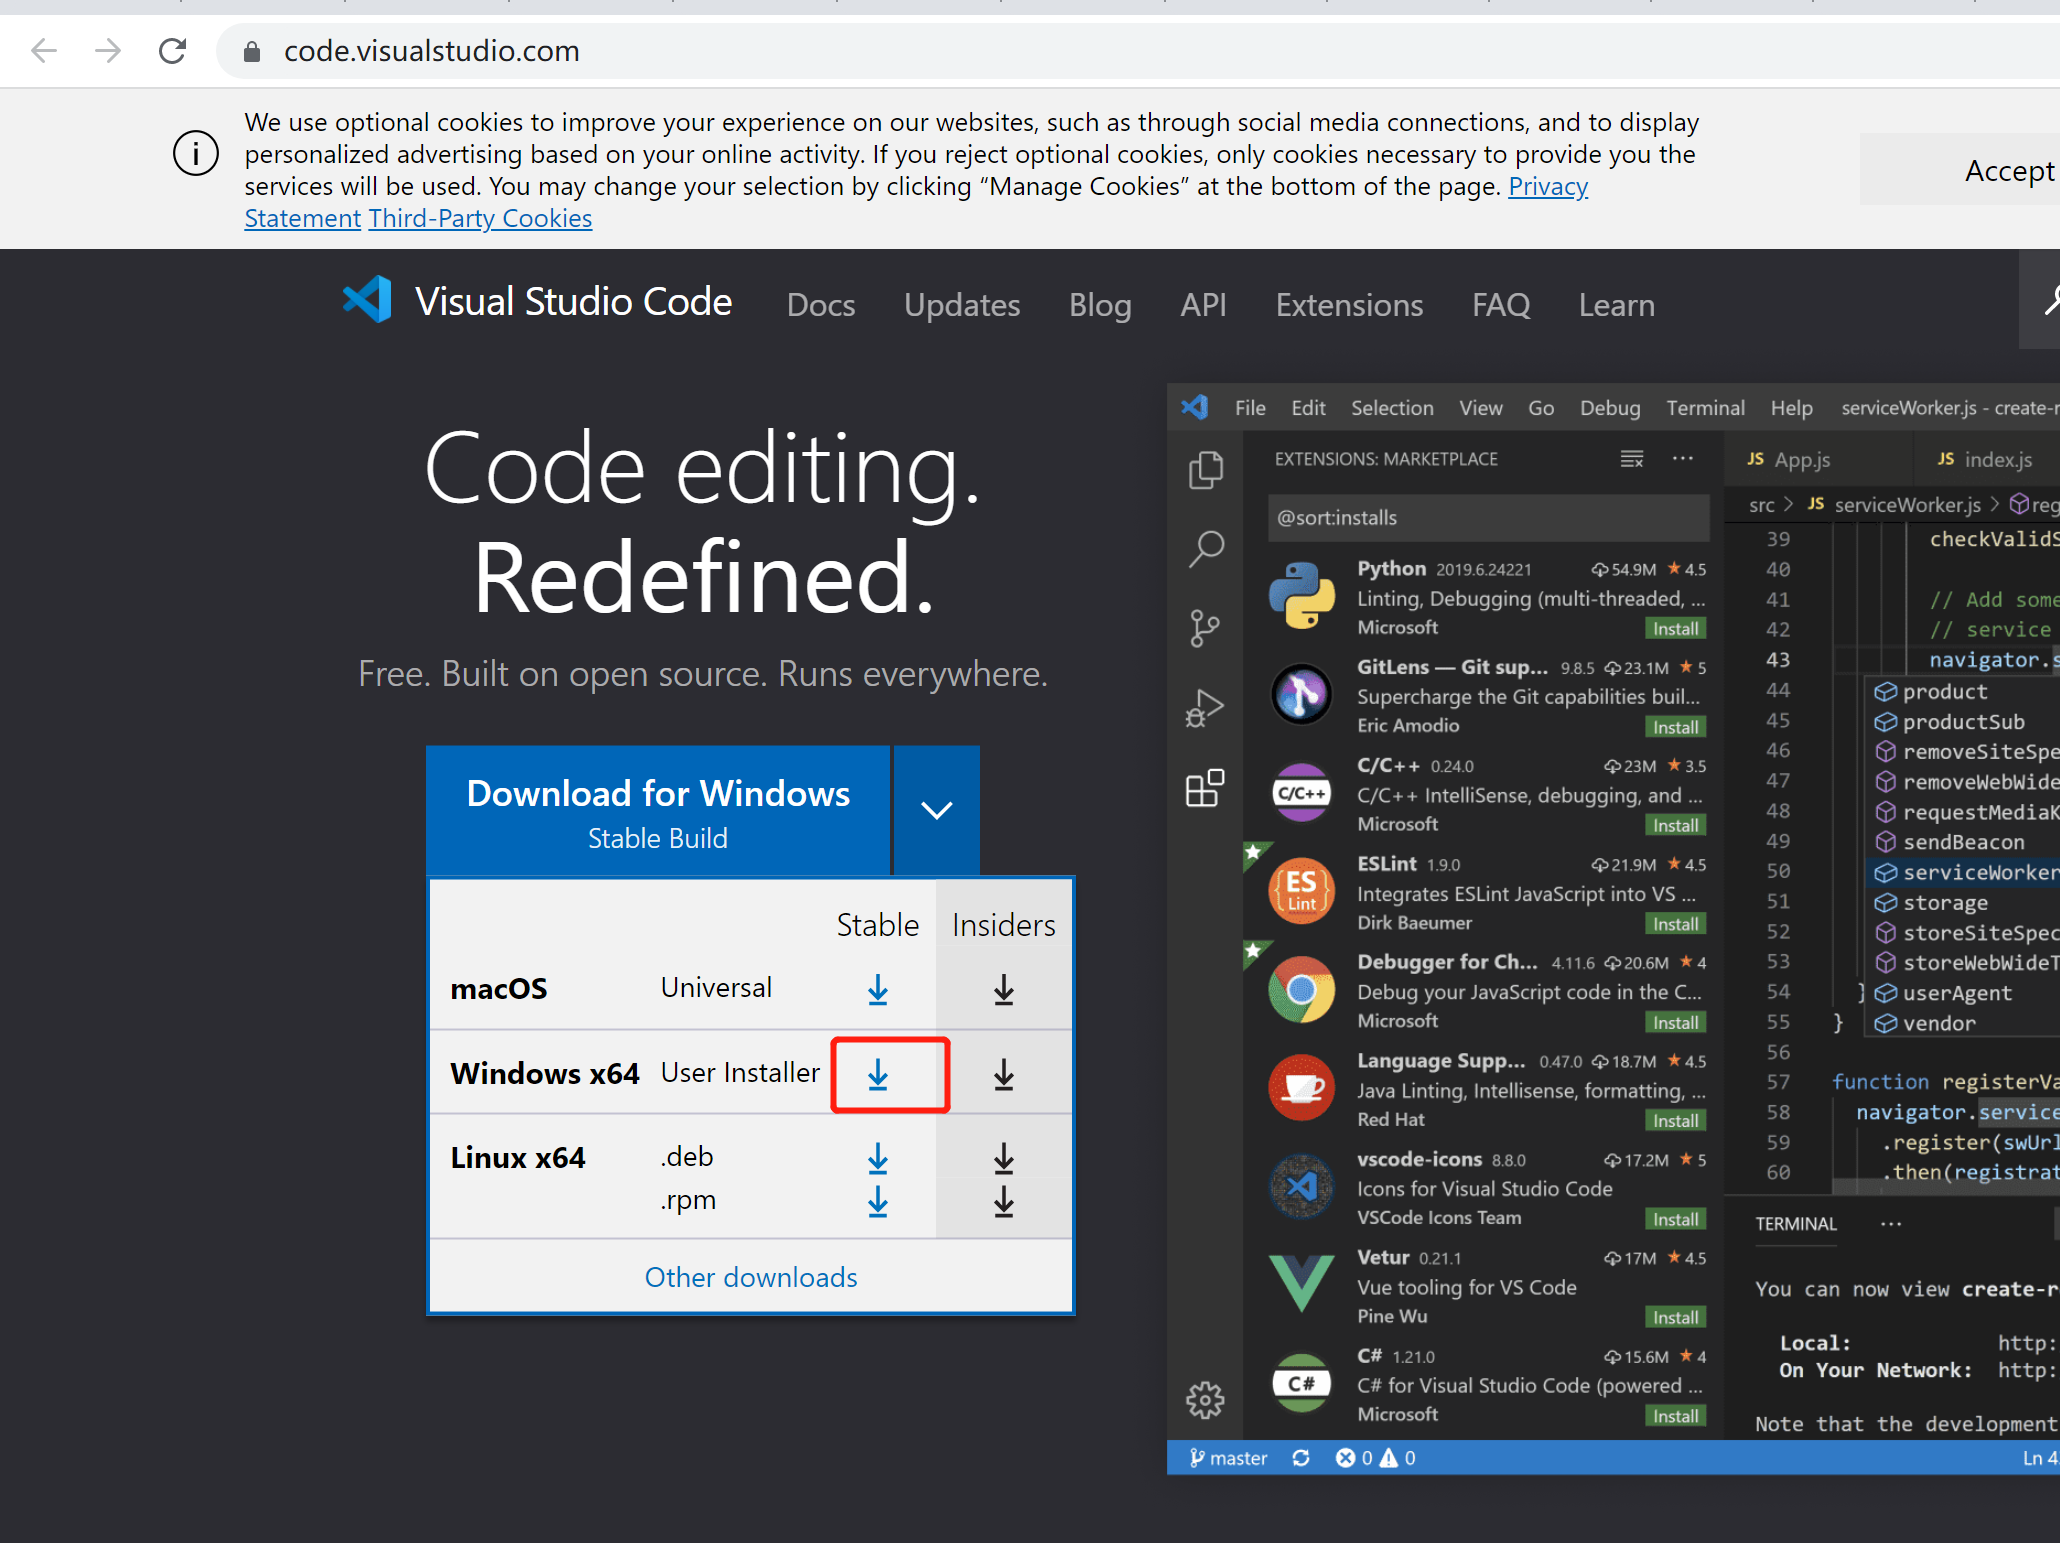Click the master branch status item

(1228, 1458)
